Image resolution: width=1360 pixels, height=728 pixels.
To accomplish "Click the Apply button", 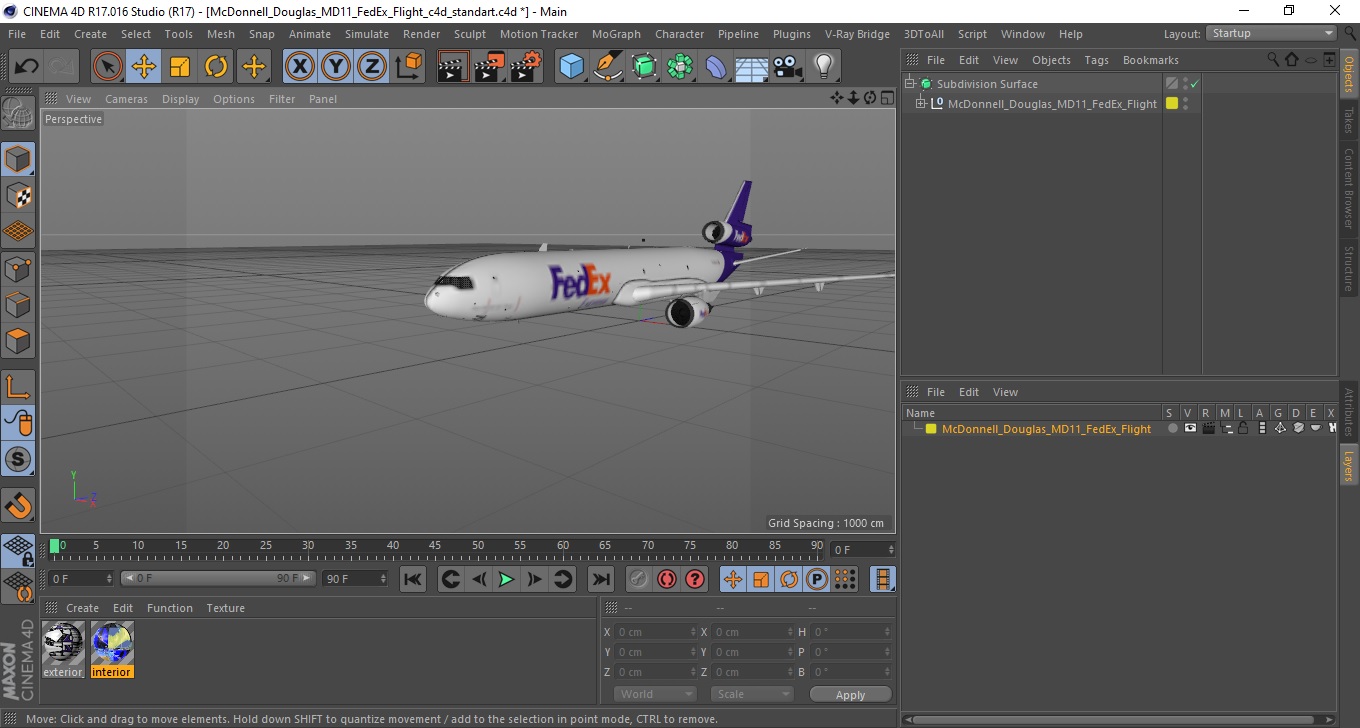I will point(850,694).
